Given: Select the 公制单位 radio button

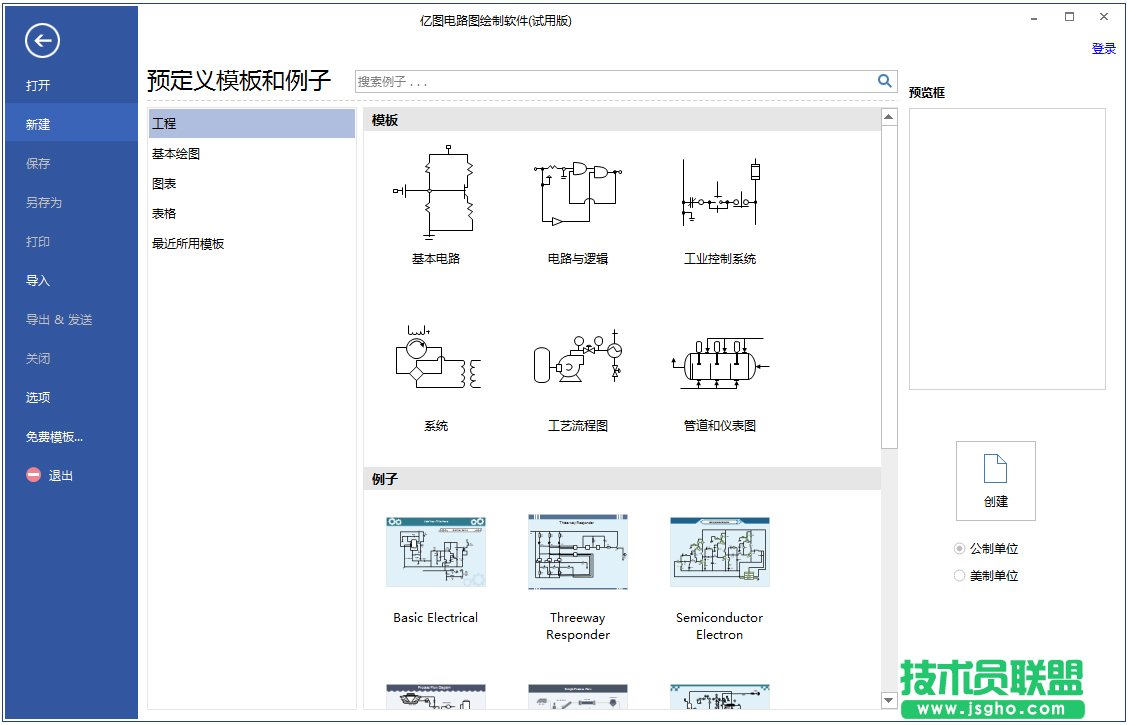Looking at the screenshot, I should [959, 548].
